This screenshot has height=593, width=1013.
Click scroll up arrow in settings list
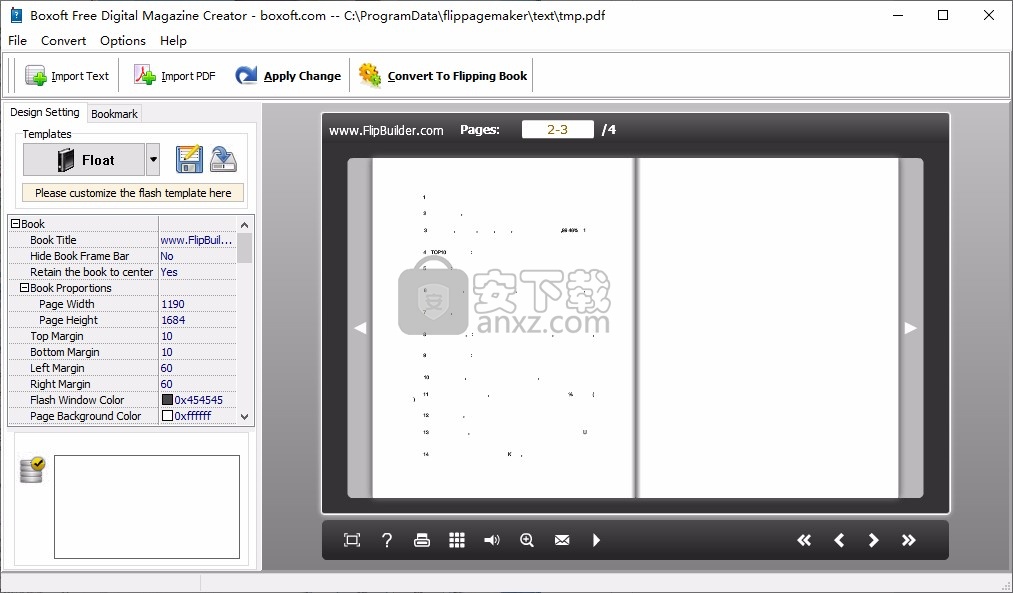pyautogui.click(x=244, y=225)
